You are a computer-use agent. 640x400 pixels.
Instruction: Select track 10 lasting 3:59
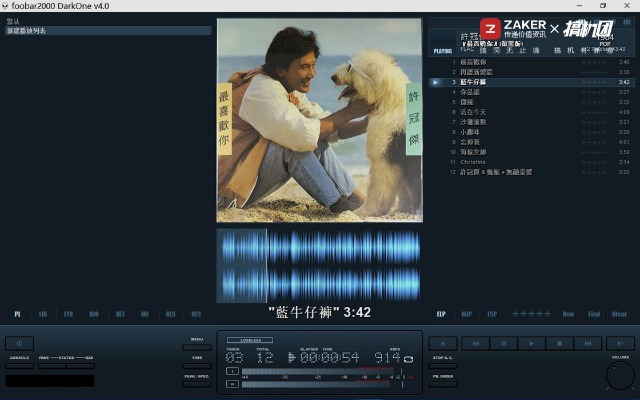pos(531,152)
